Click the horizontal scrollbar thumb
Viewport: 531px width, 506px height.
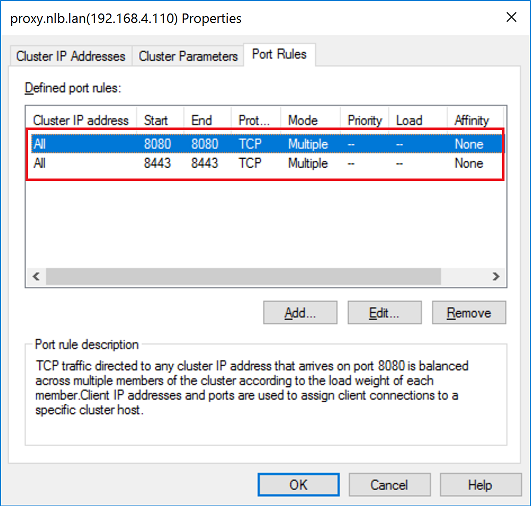[243, 276]
